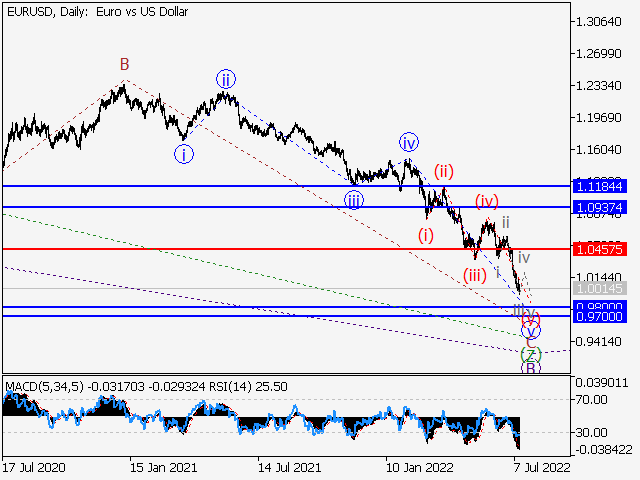The height and width of the screenshot is (480, 640).
Task: Click the 1.30640 price axis label
Action: (598, 22)
